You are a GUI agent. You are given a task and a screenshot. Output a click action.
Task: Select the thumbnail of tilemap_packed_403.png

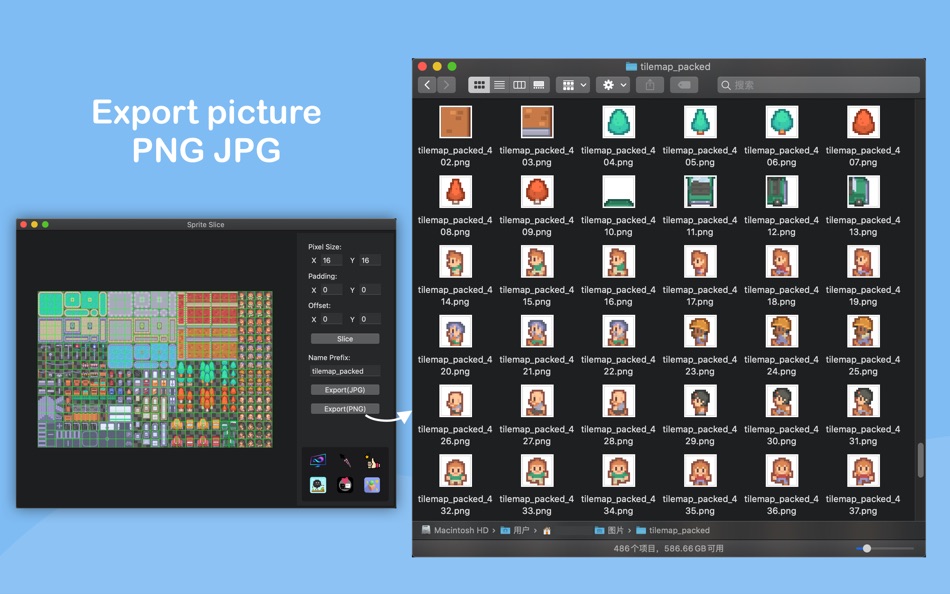[x=537, y=121]
